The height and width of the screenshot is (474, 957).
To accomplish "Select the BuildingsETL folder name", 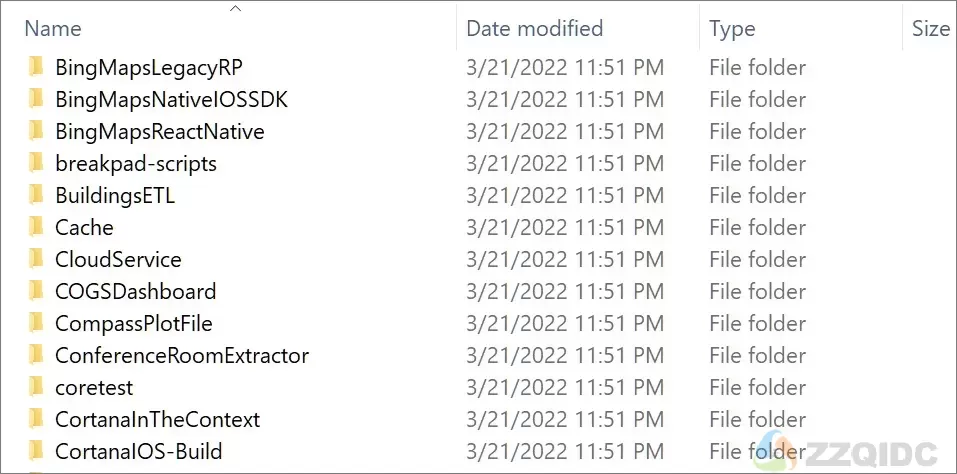I will pyautogui.click(x=115, y=196).
